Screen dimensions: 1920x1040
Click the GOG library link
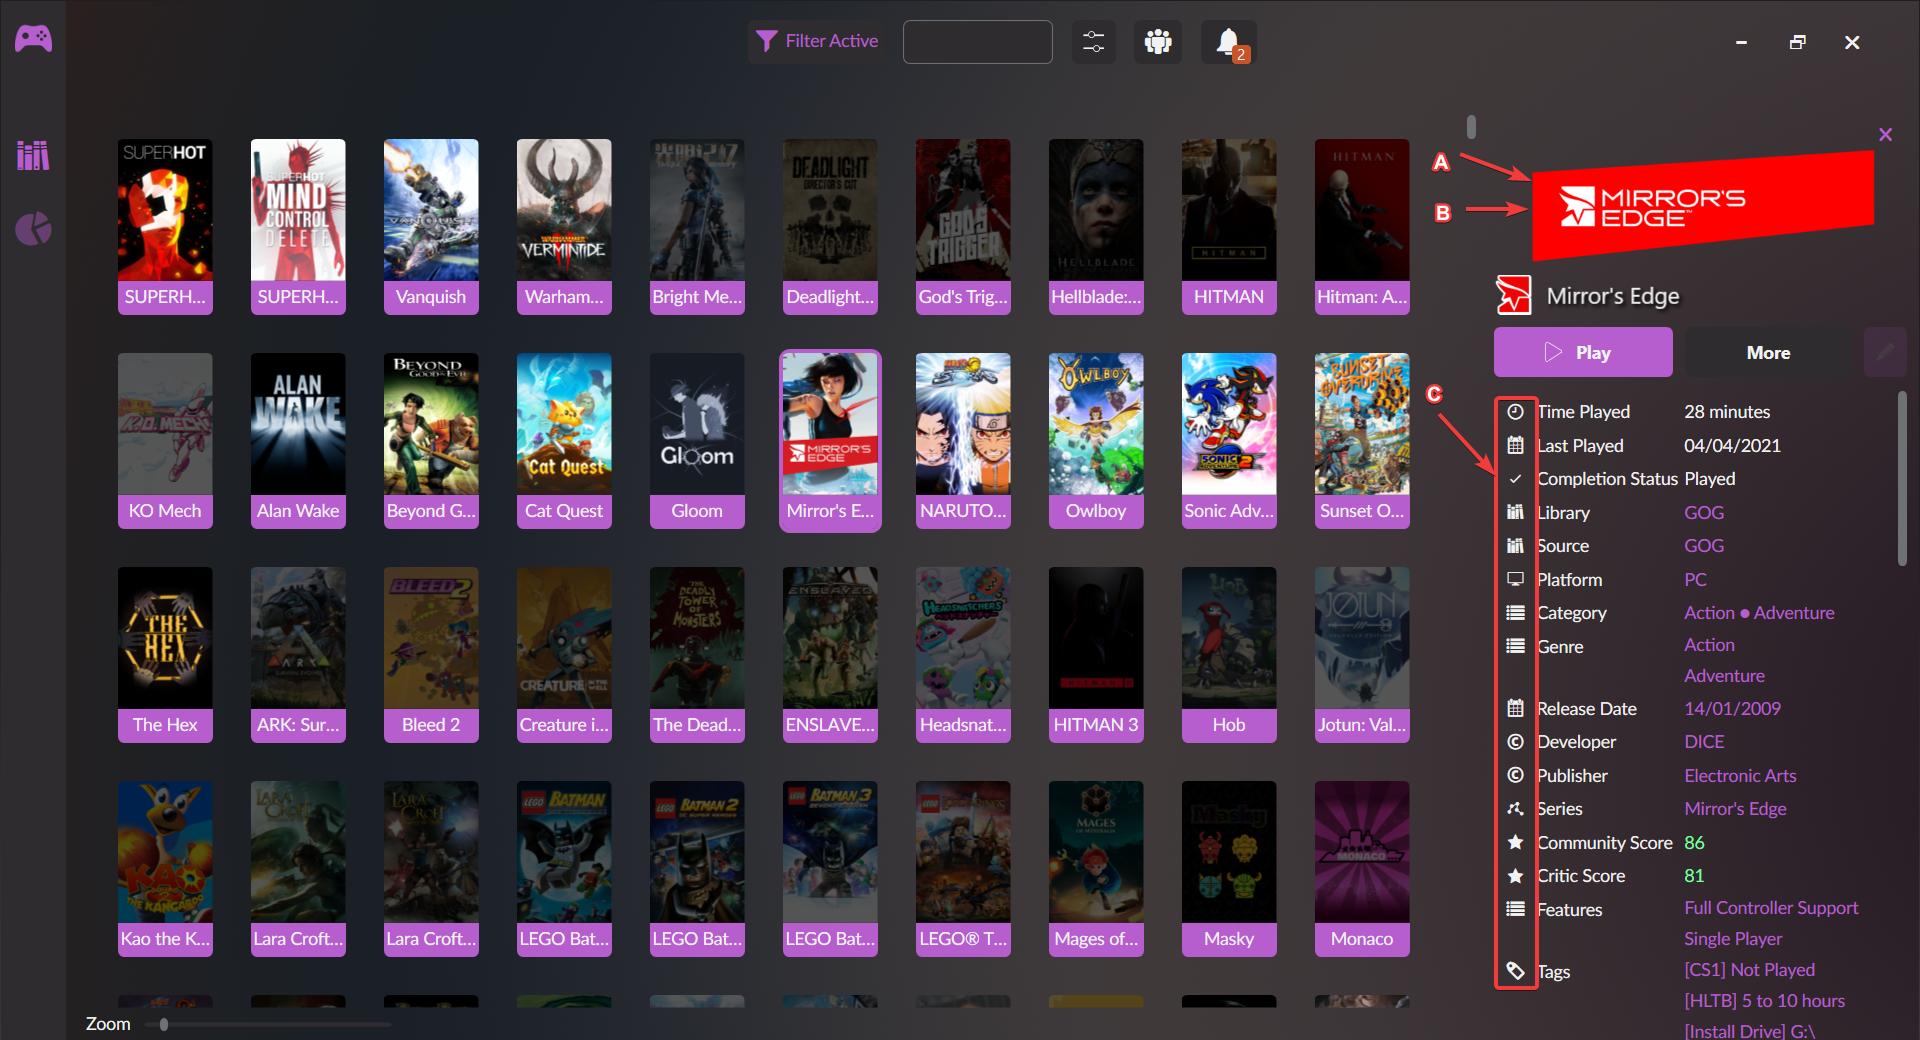tap(1704, 512)
